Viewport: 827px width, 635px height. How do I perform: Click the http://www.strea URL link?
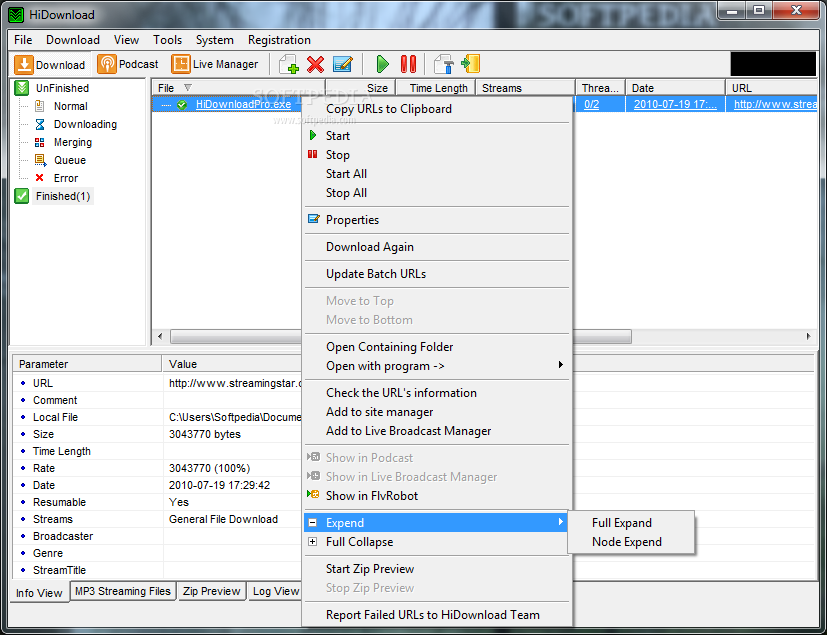coord(775,104)
